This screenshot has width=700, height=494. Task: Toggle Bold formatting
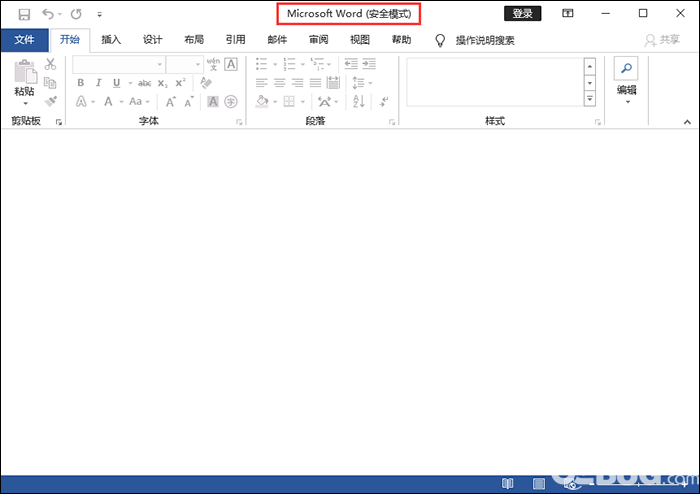pyautogui.click(x=81, y=83)
